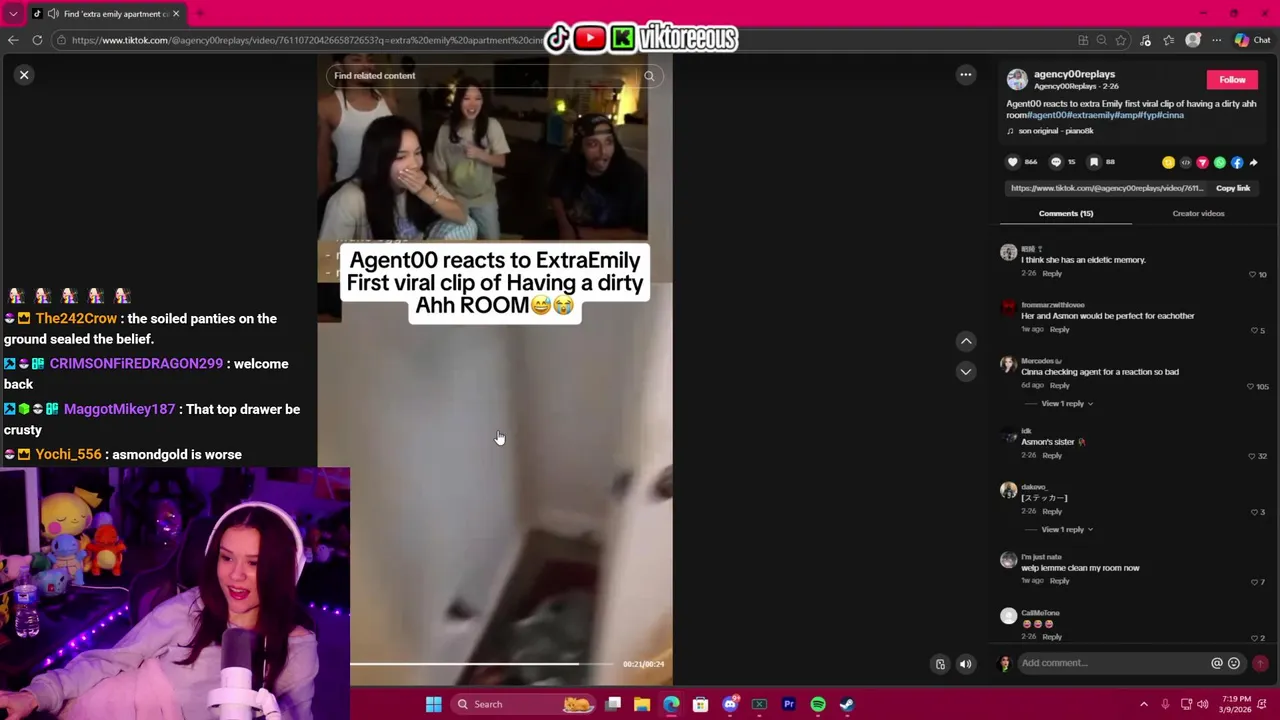
Task: Open Discord from the taskbar
Action: (730, 704)
